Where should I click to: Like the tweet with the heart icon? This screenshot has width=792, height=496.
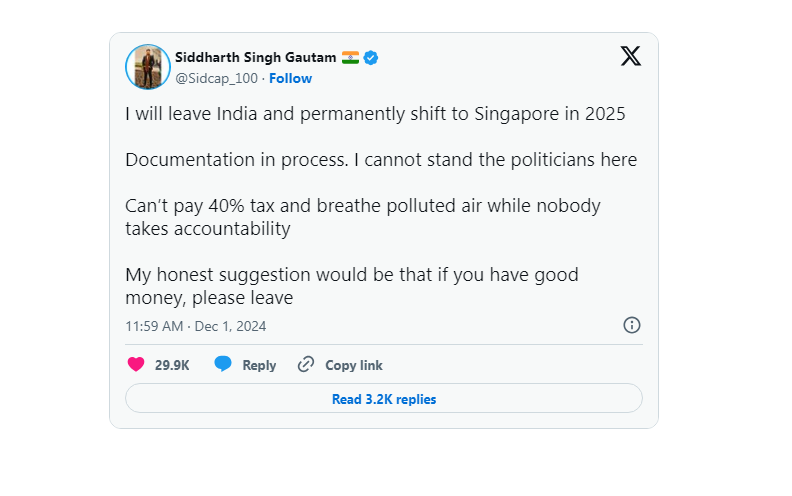(136, 364)
